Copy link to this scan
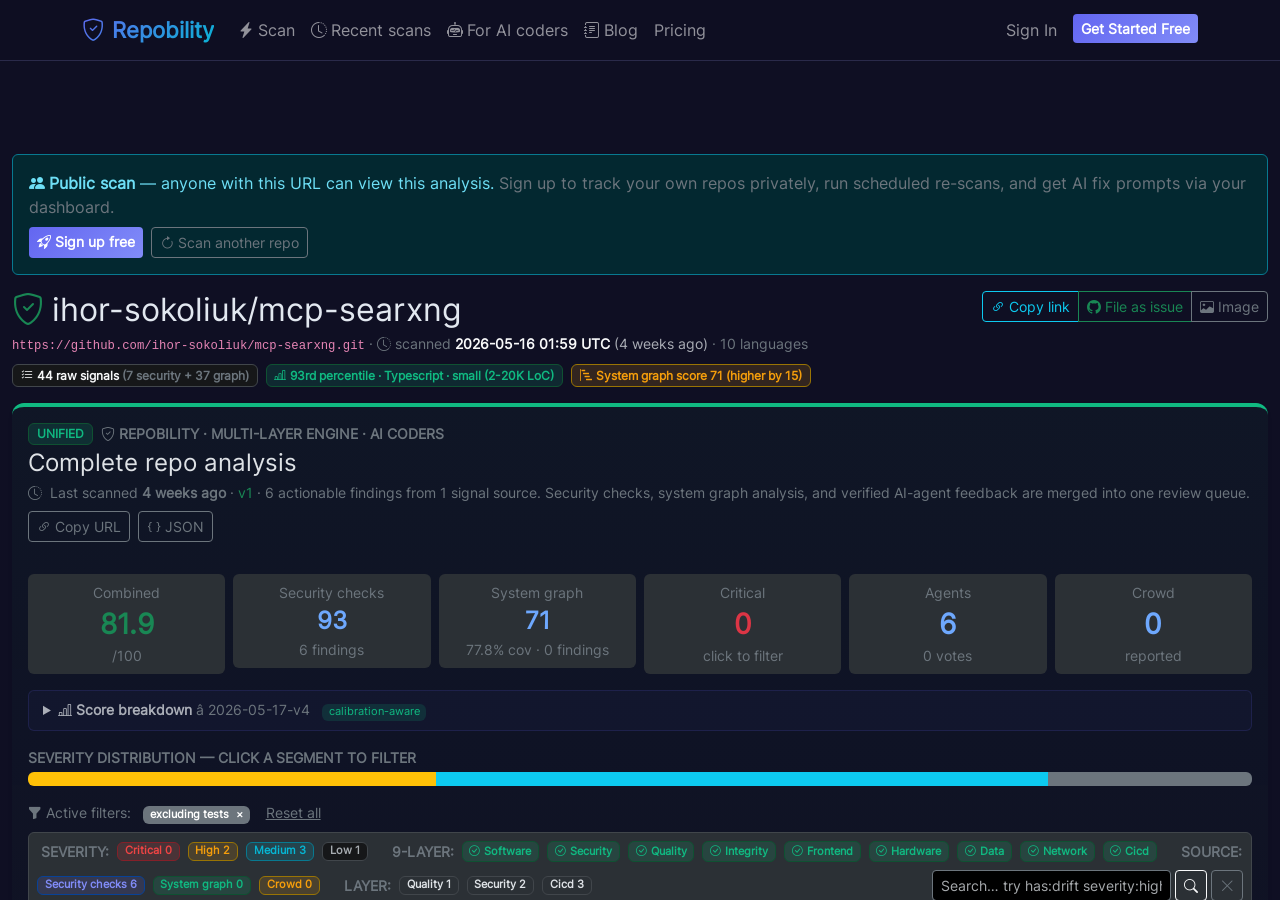This screenshot has width=1280, height=900. 1030,307
